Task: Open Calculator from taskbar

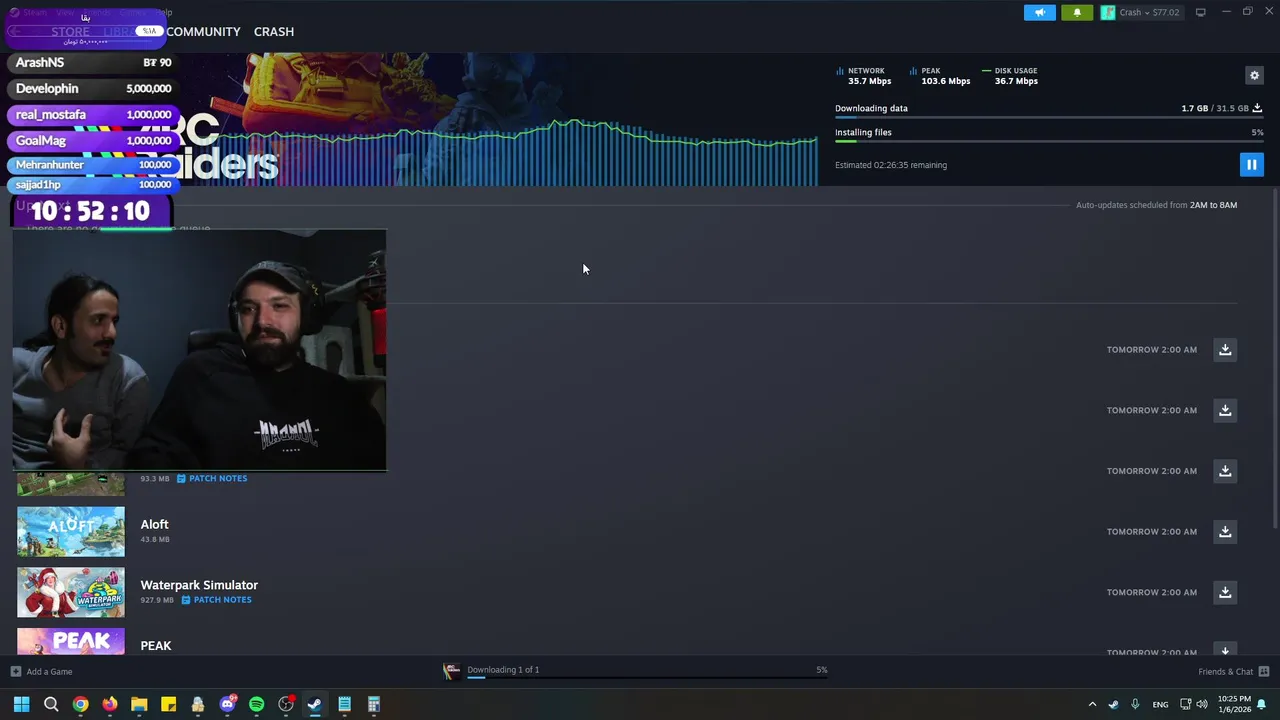Action: [x=374, y=705]
